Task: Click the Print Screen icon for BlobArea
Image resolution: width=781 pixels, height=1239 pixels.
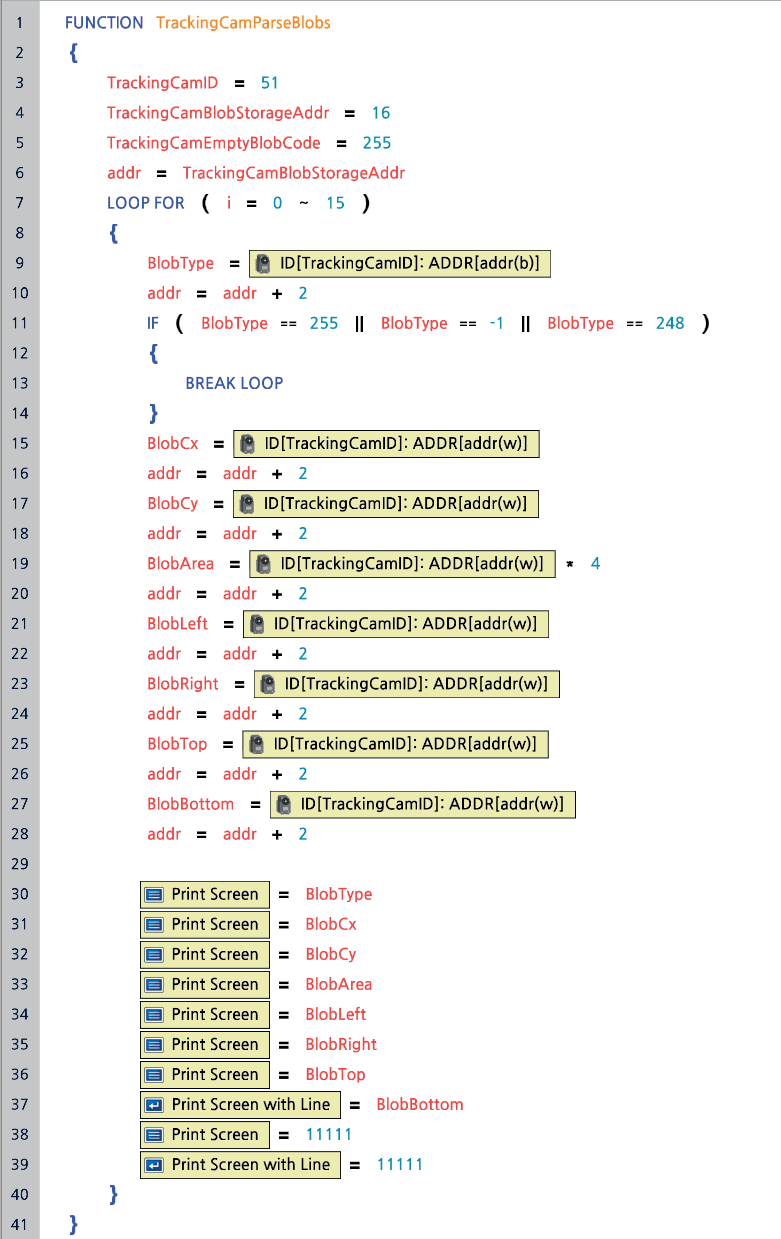Action: coord(154,984)
